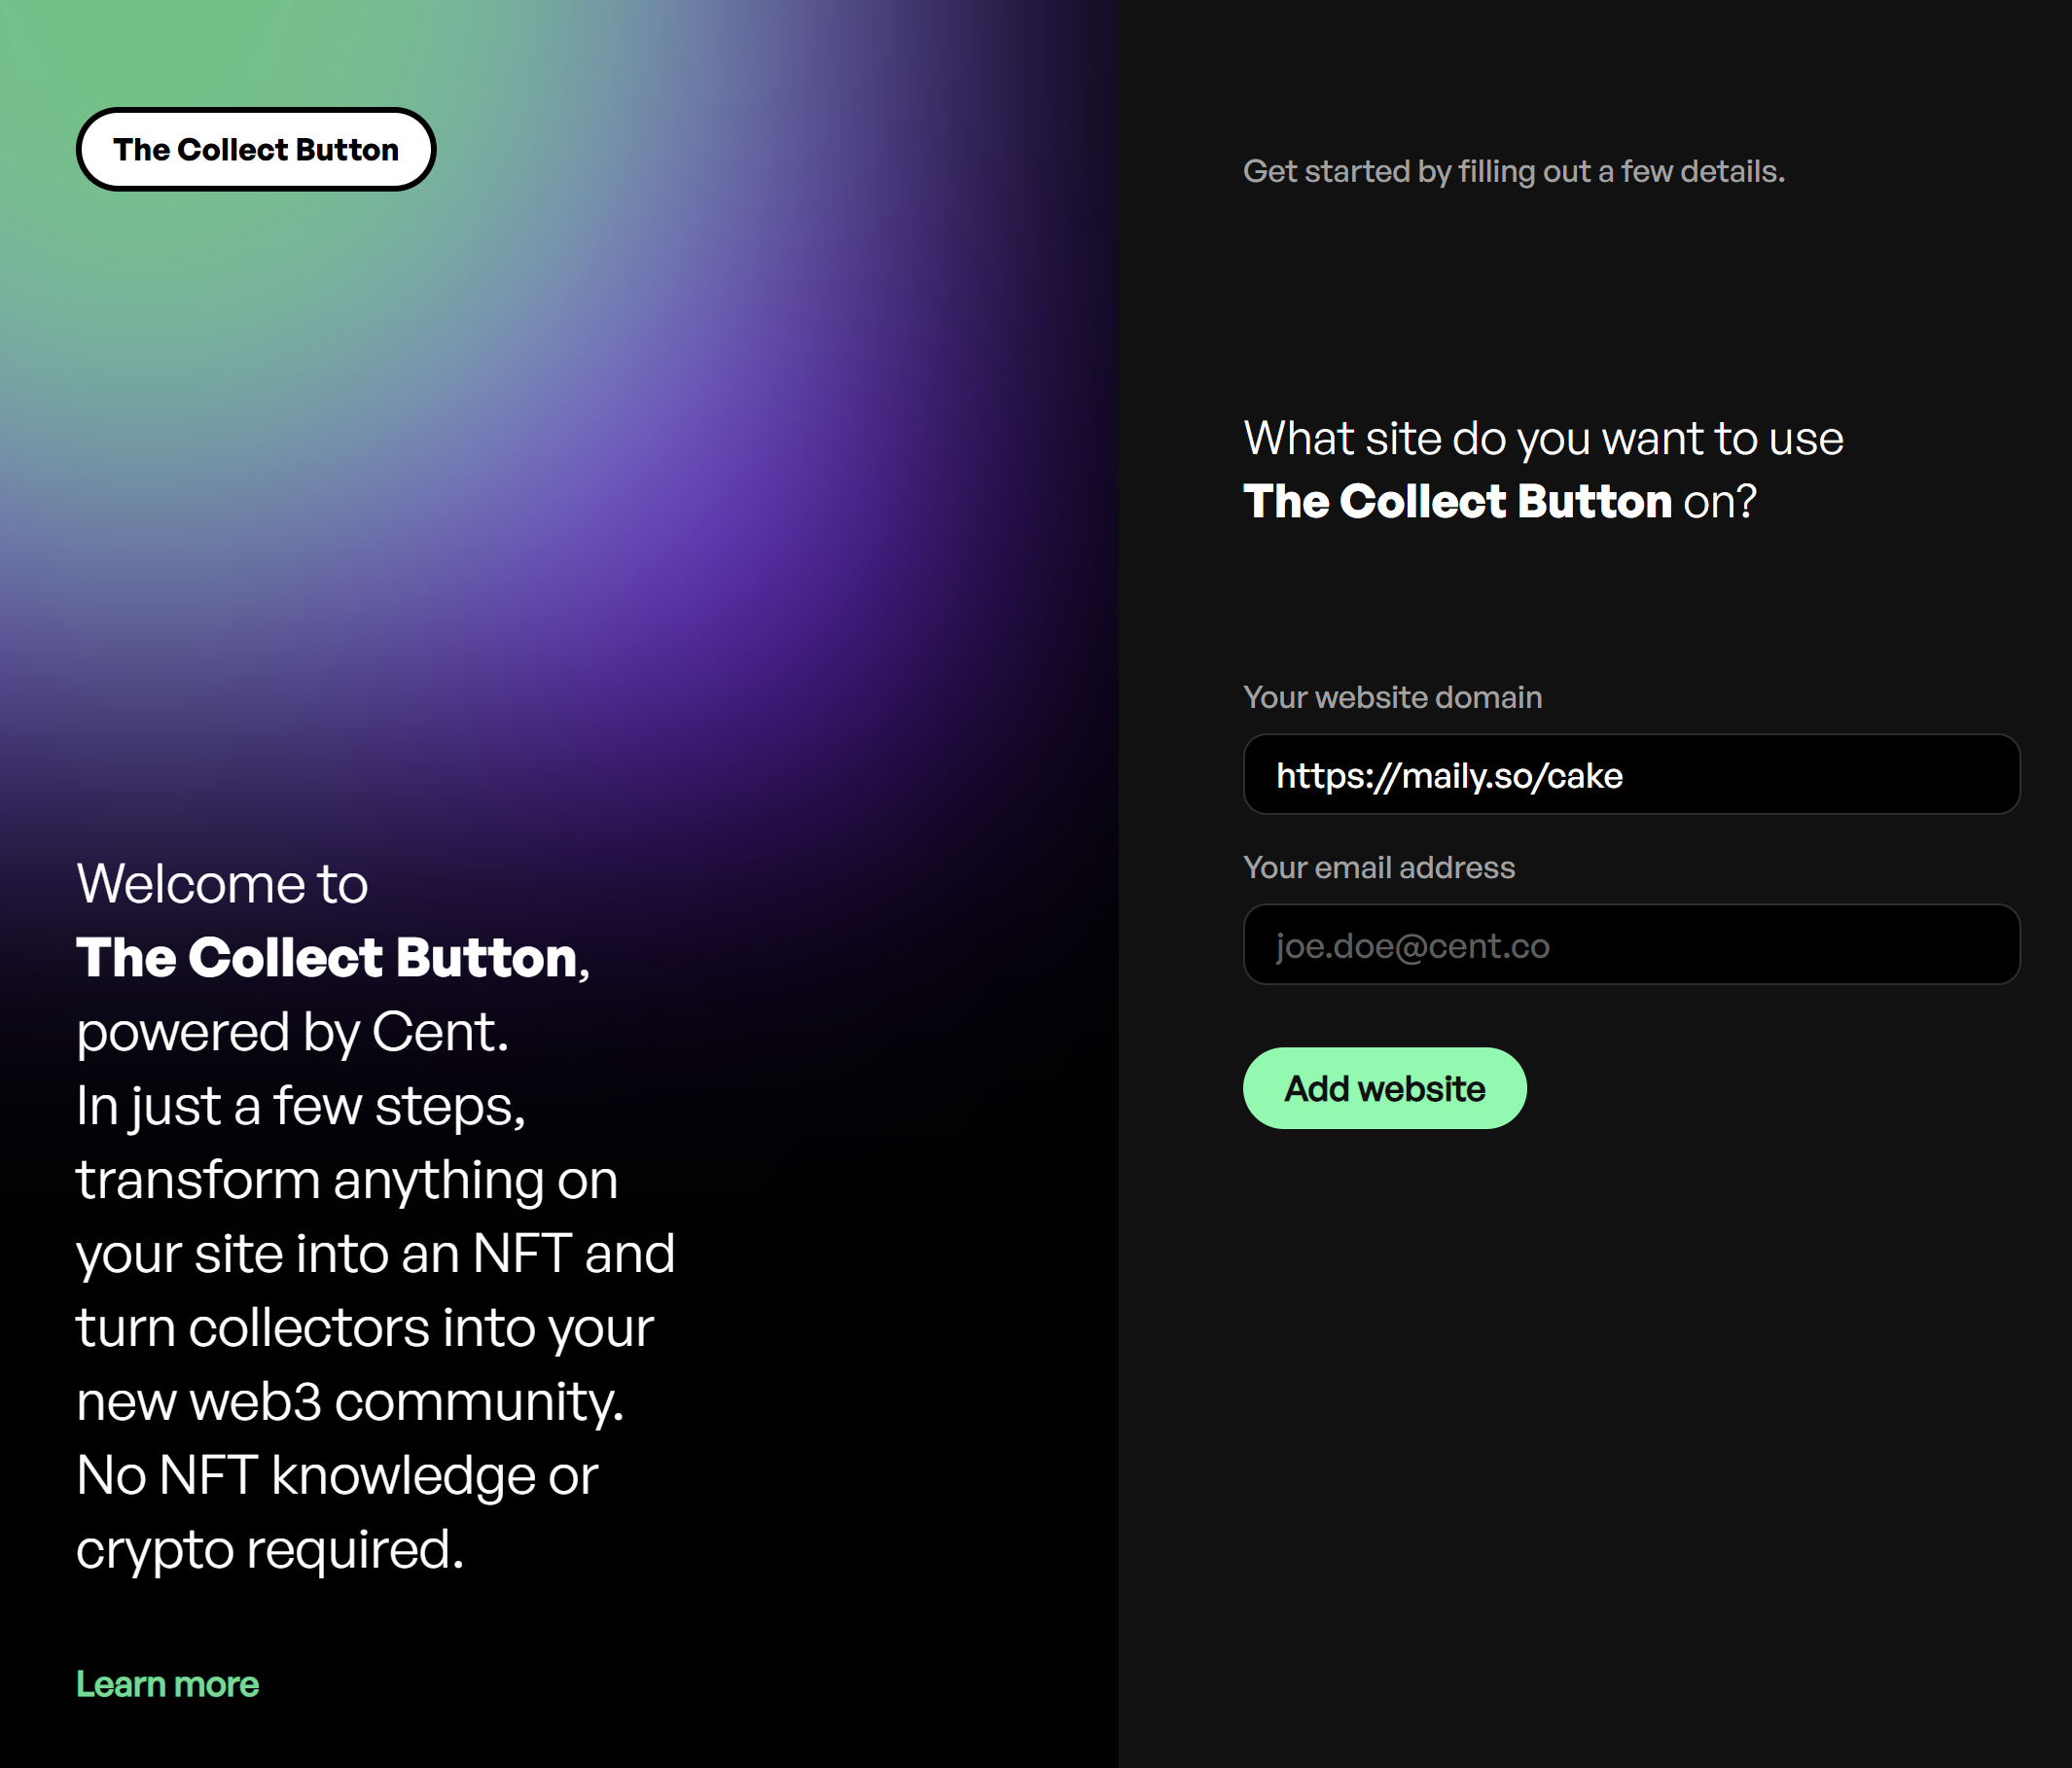Click bold 'The Collect Button,' in welcome paragraph
The image size is (2072, 1768).
coord(333,958)
